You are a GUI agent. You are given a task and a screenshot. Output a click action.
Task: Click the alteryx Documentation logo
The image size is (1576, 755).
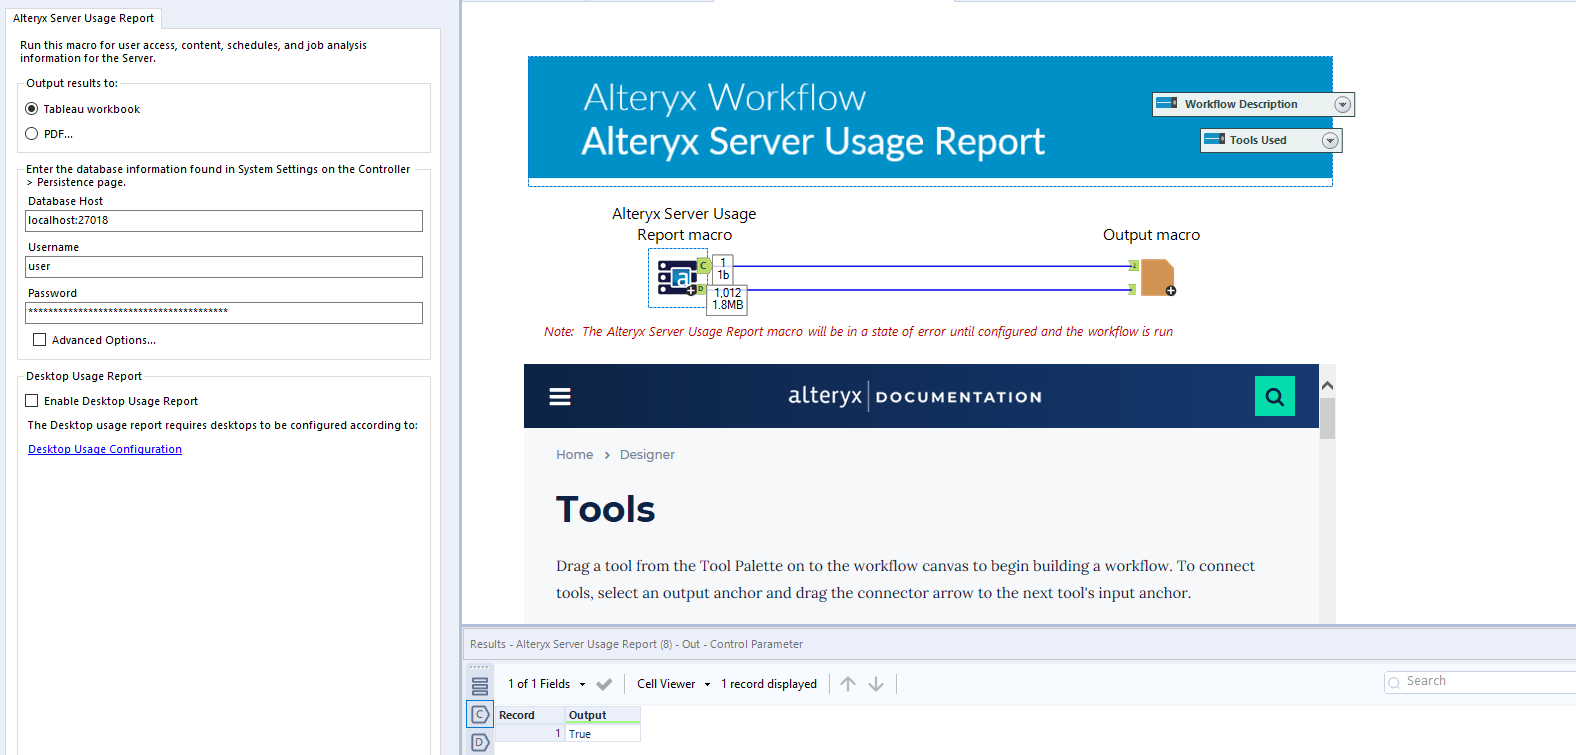click(x=915, y=396)
